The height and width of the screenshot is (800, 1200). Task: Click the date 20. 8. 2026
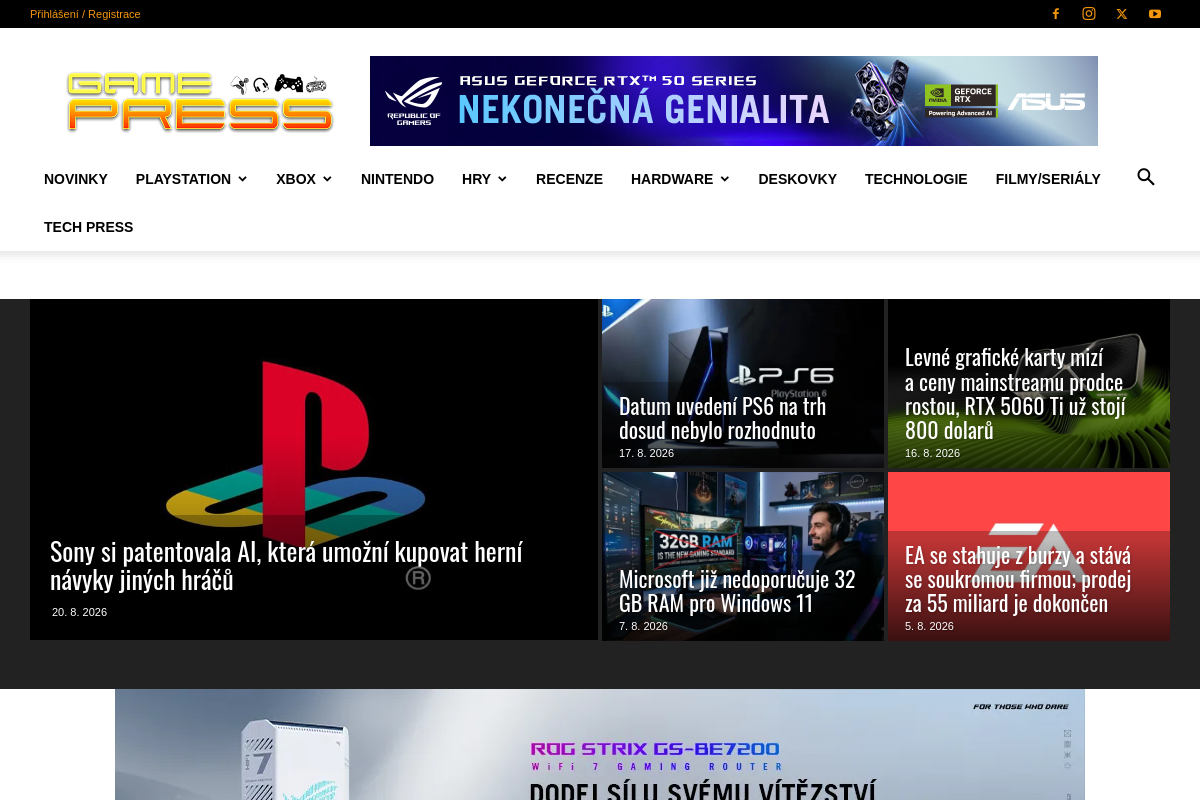coord(79,612)
